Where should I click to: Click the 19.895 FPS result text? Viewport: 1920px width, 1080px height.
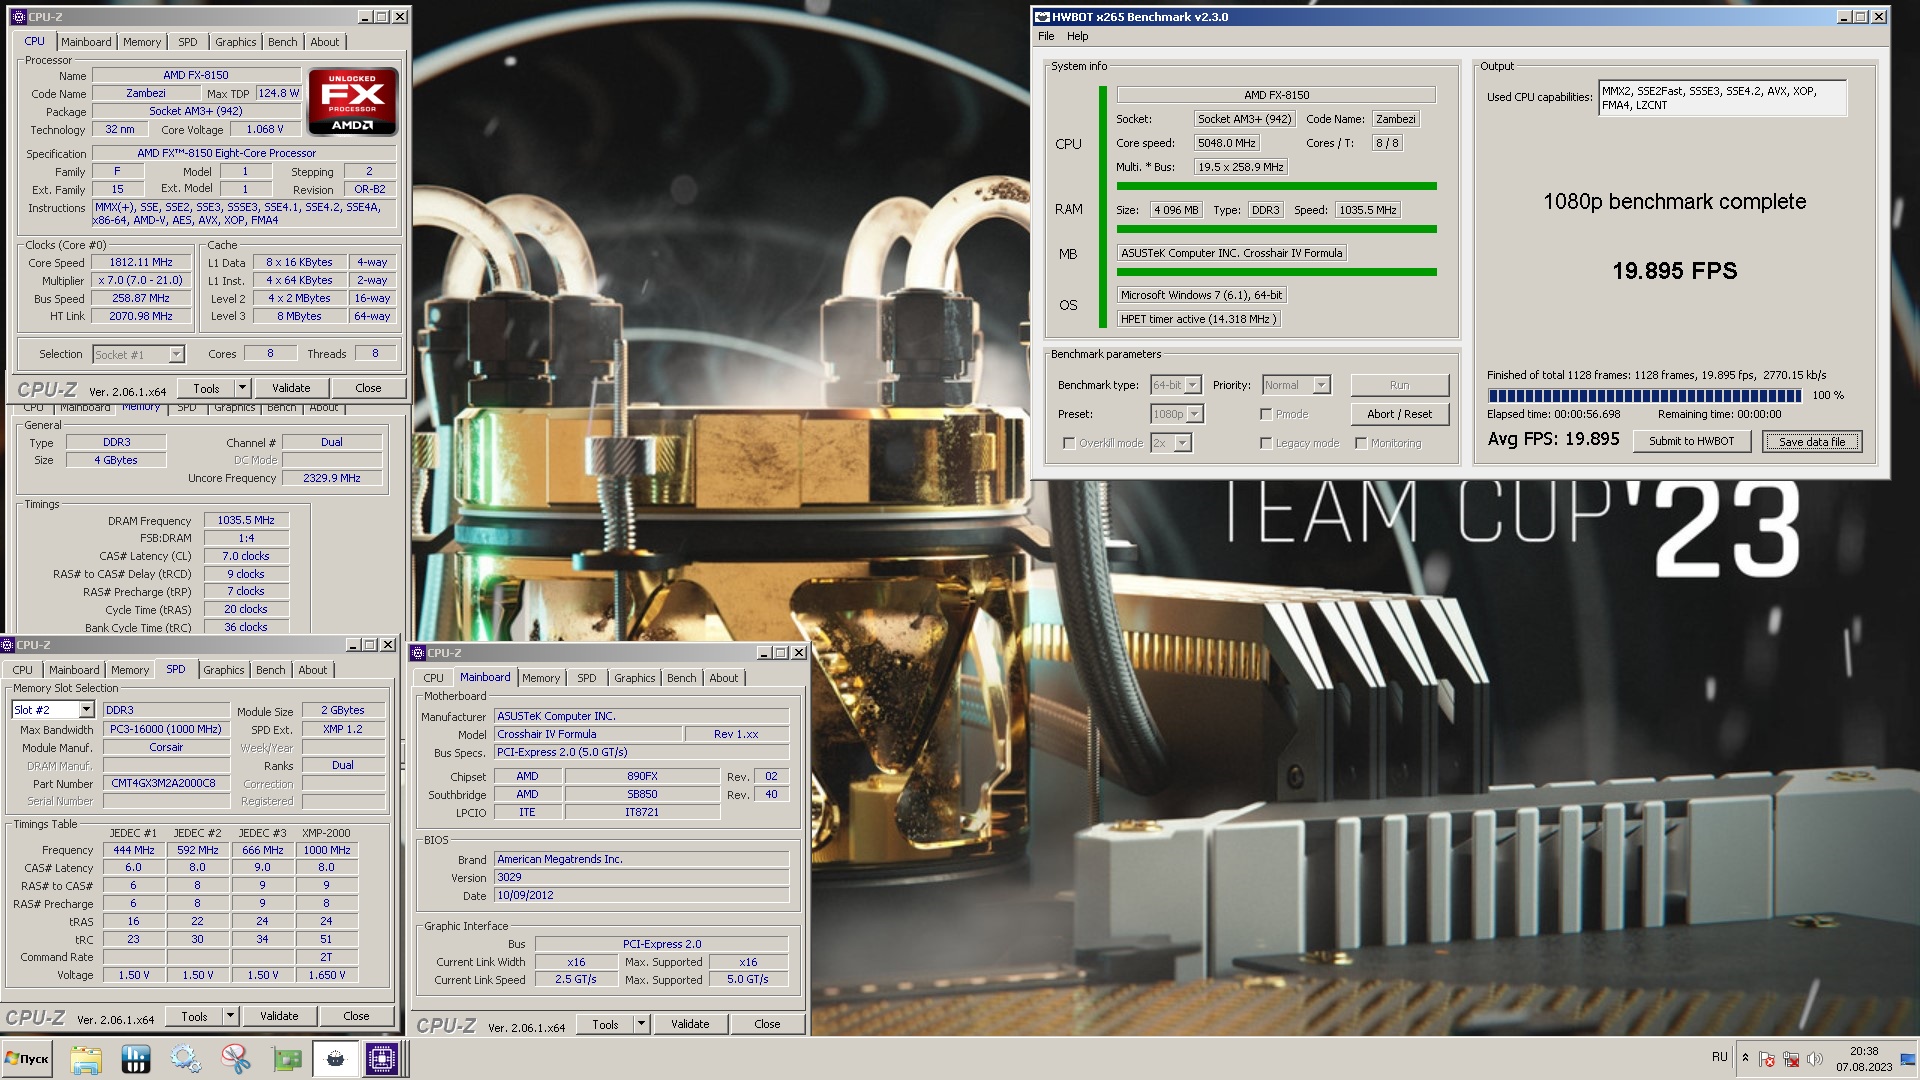pos(1675,271)
